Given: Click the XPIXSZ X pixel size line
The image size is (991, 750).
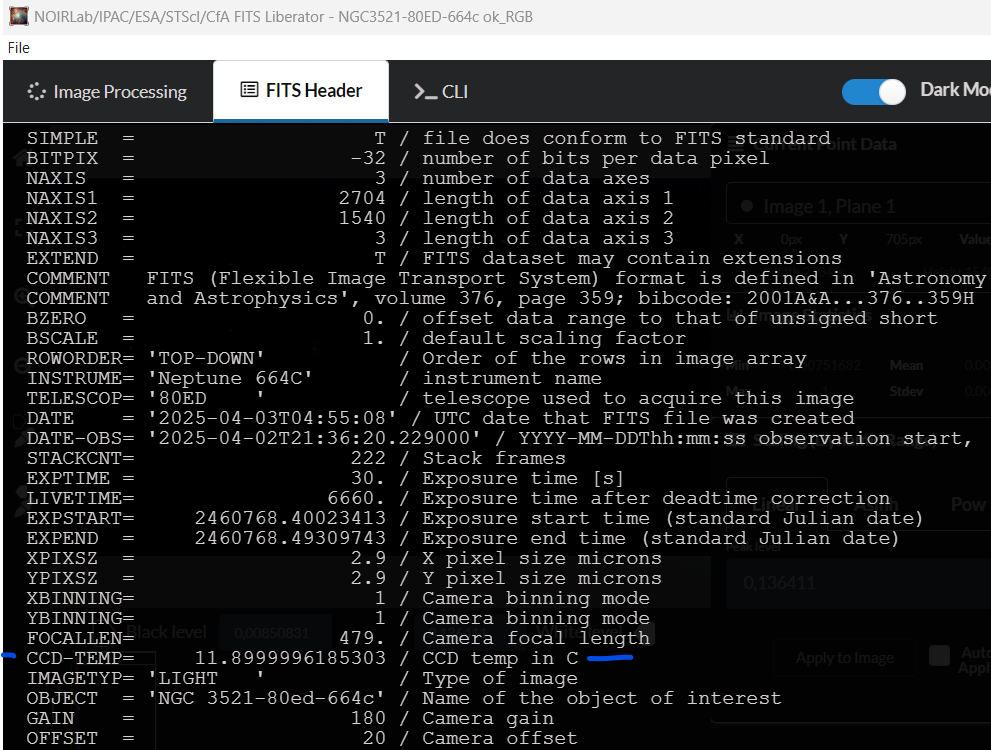Looking at the screenshot, I should click(x=344, y=558).
